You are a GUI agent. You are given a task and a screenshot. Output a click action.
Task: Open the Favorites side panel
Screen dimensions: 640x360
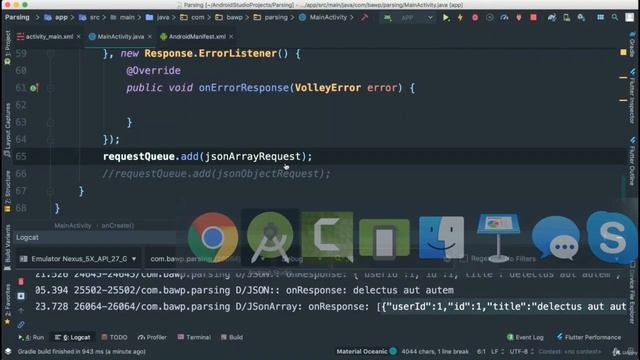[x=7, y=304]
